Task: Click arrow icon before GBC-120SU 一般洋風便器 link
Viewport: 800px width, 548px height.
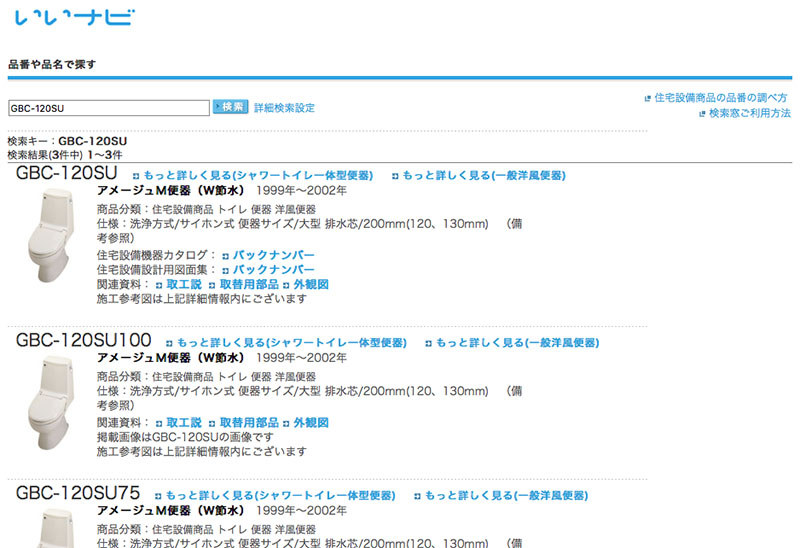Action: (394, 177)
